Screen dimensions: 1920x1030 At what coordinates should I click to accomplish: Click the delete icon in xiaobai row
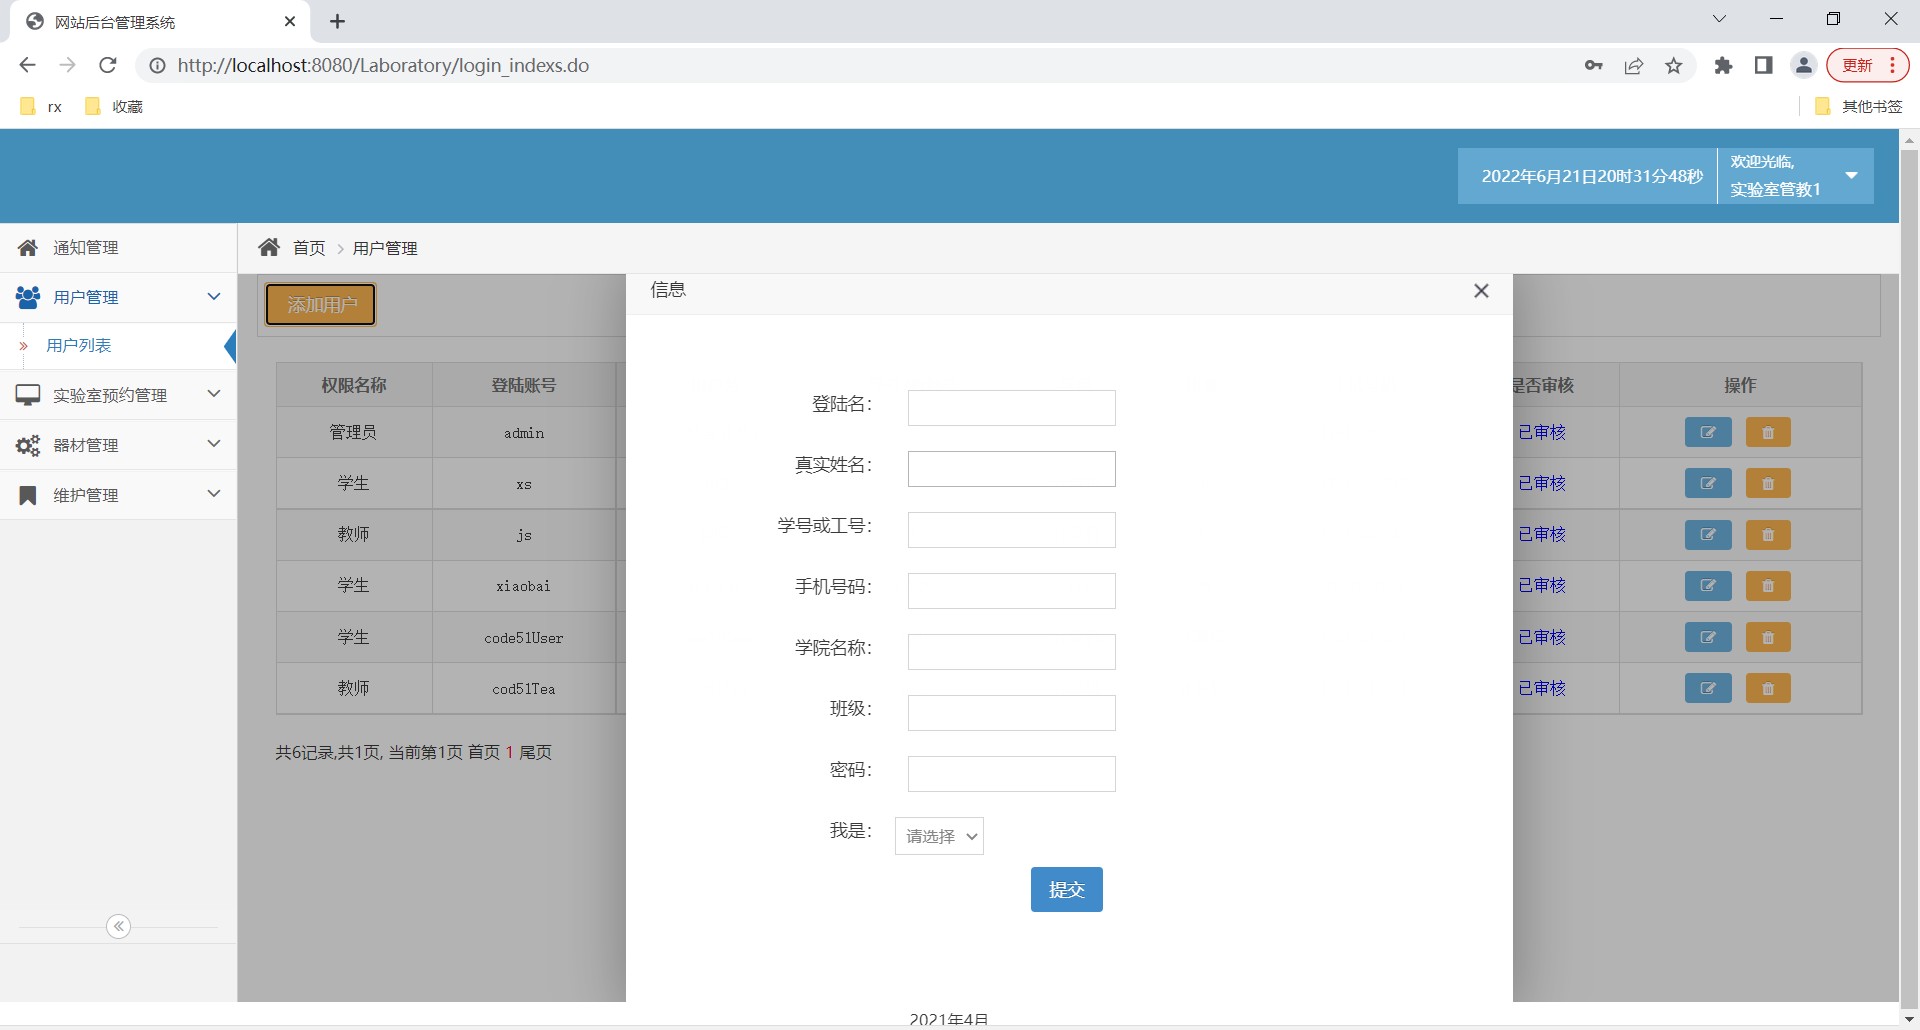(x=1768, y=586)
